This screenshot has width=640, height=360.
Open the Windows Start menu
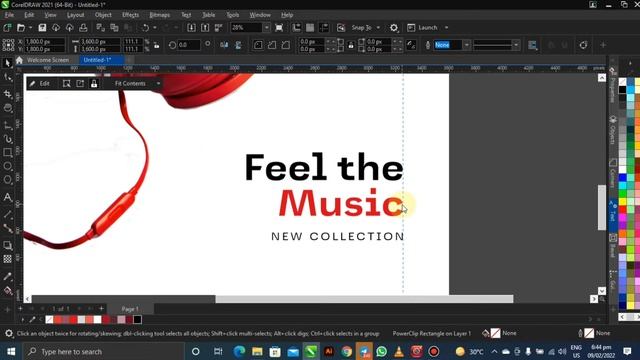11,351
